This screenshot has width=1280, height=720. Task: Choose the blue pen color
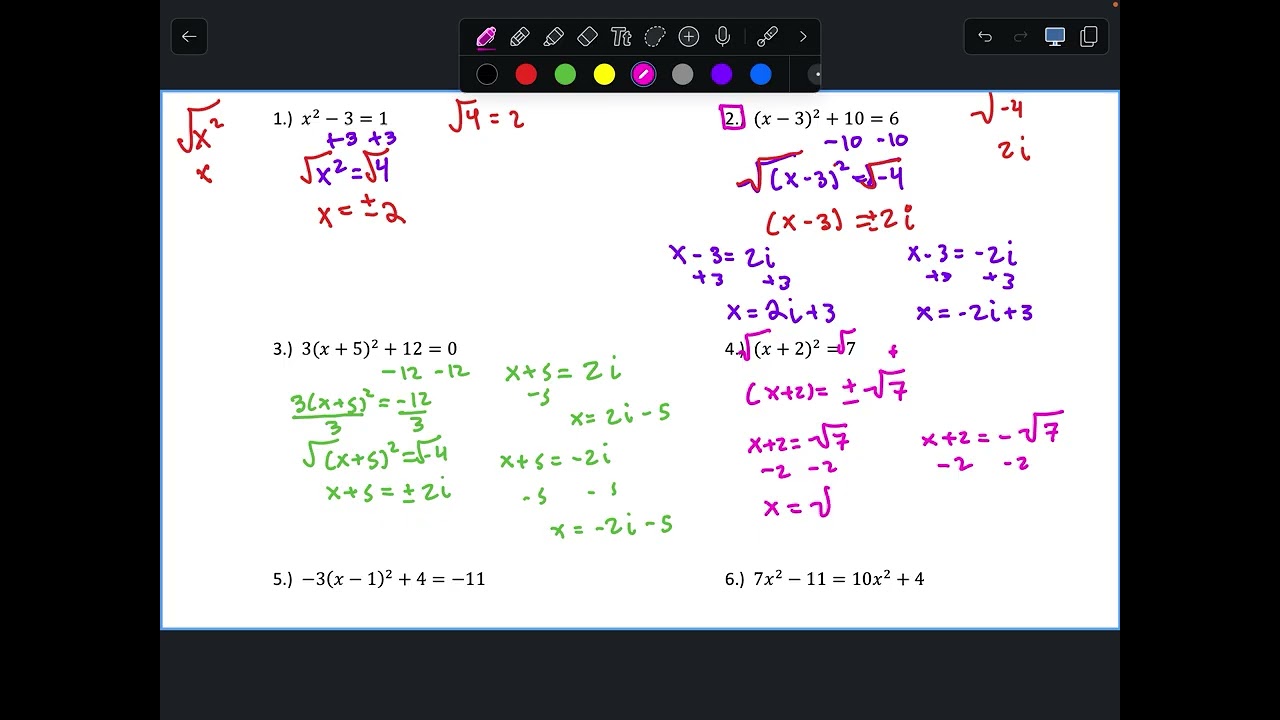tap(761, 75)
